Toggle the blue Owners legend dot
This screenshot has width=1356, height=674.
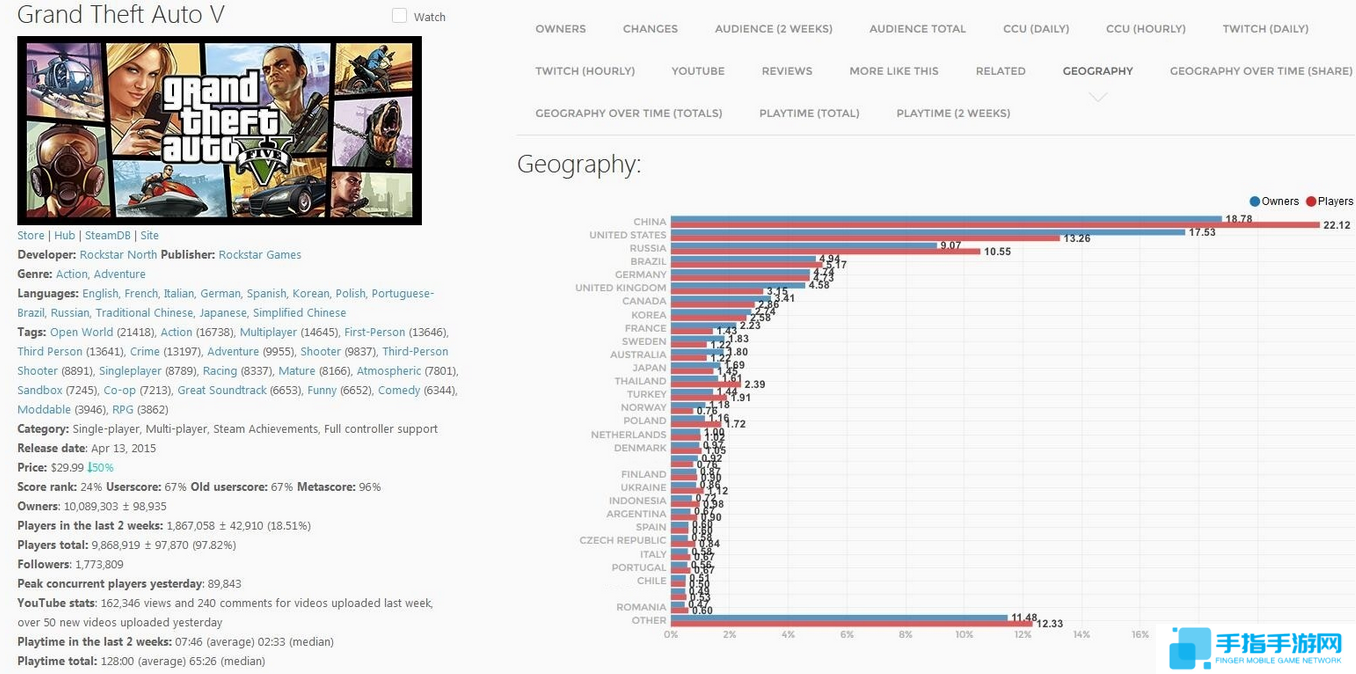click(x=1255, y=201)
